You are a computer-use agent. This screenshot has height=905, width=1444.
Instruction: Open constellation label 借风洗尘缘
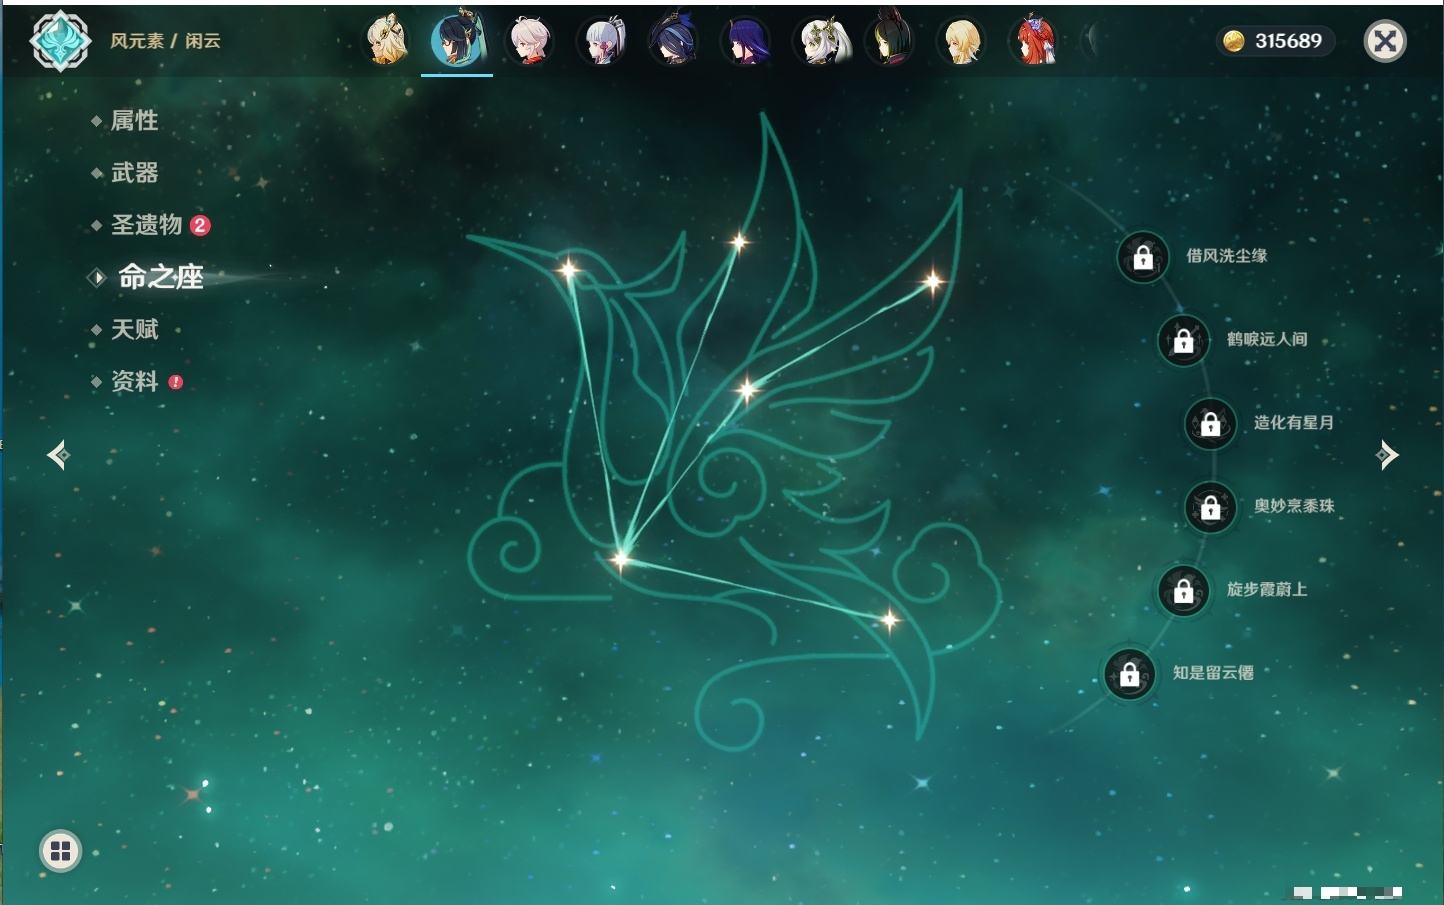coord(1226,256)
